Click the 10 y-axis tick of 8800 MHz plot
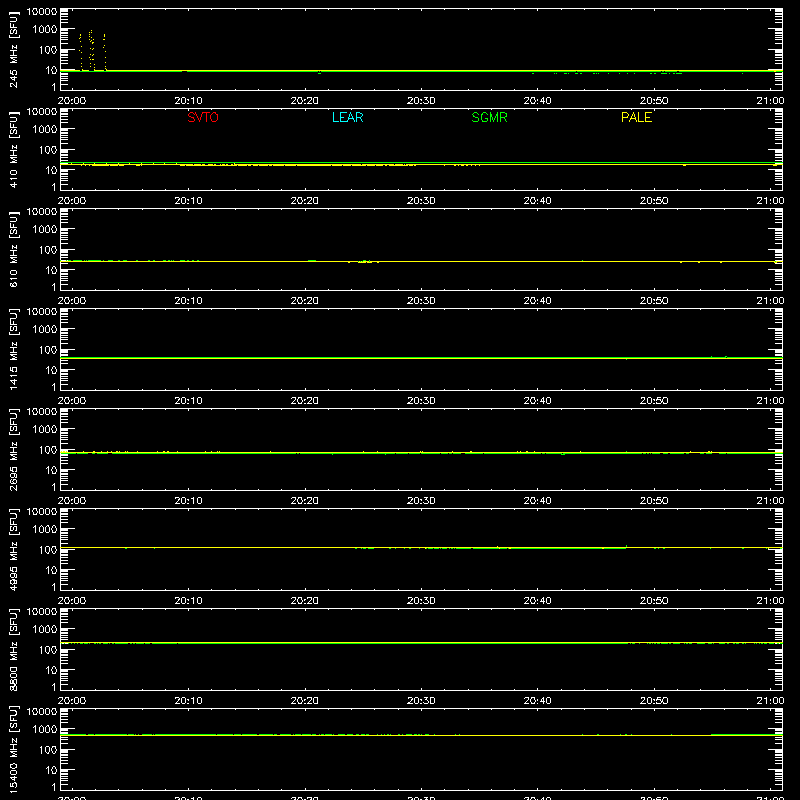The height and width of the screenshot is (800, 800). tap(52, 670)
